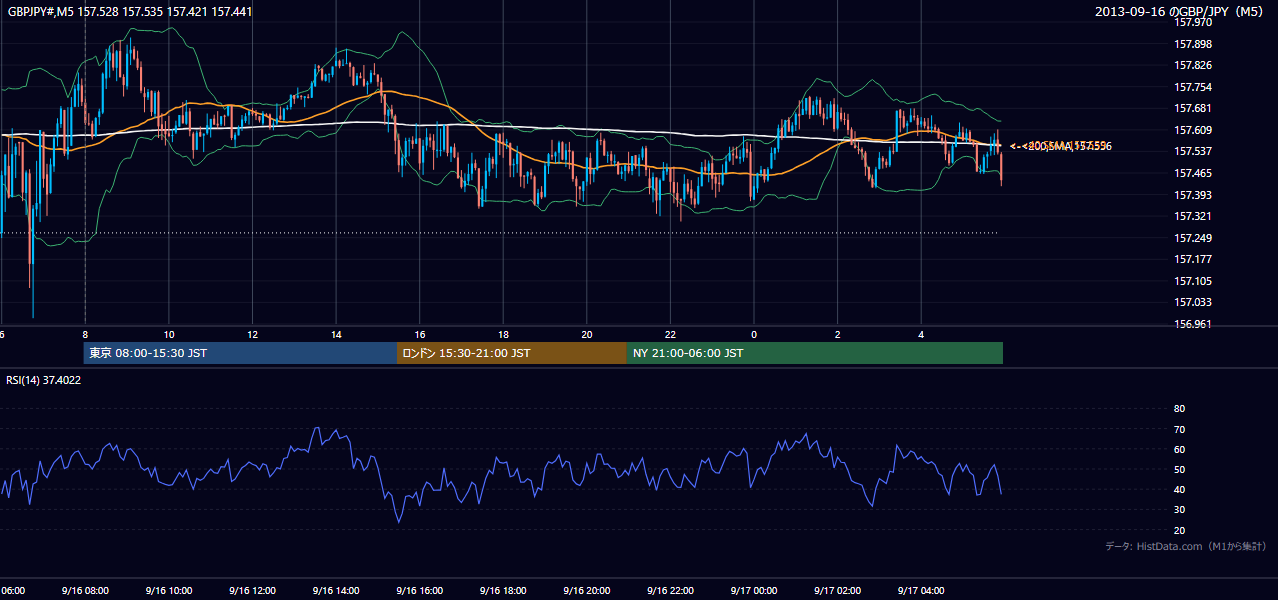
Task: Click the 9/17 00:00 bottom date label
Action: [x=754, y=590]
